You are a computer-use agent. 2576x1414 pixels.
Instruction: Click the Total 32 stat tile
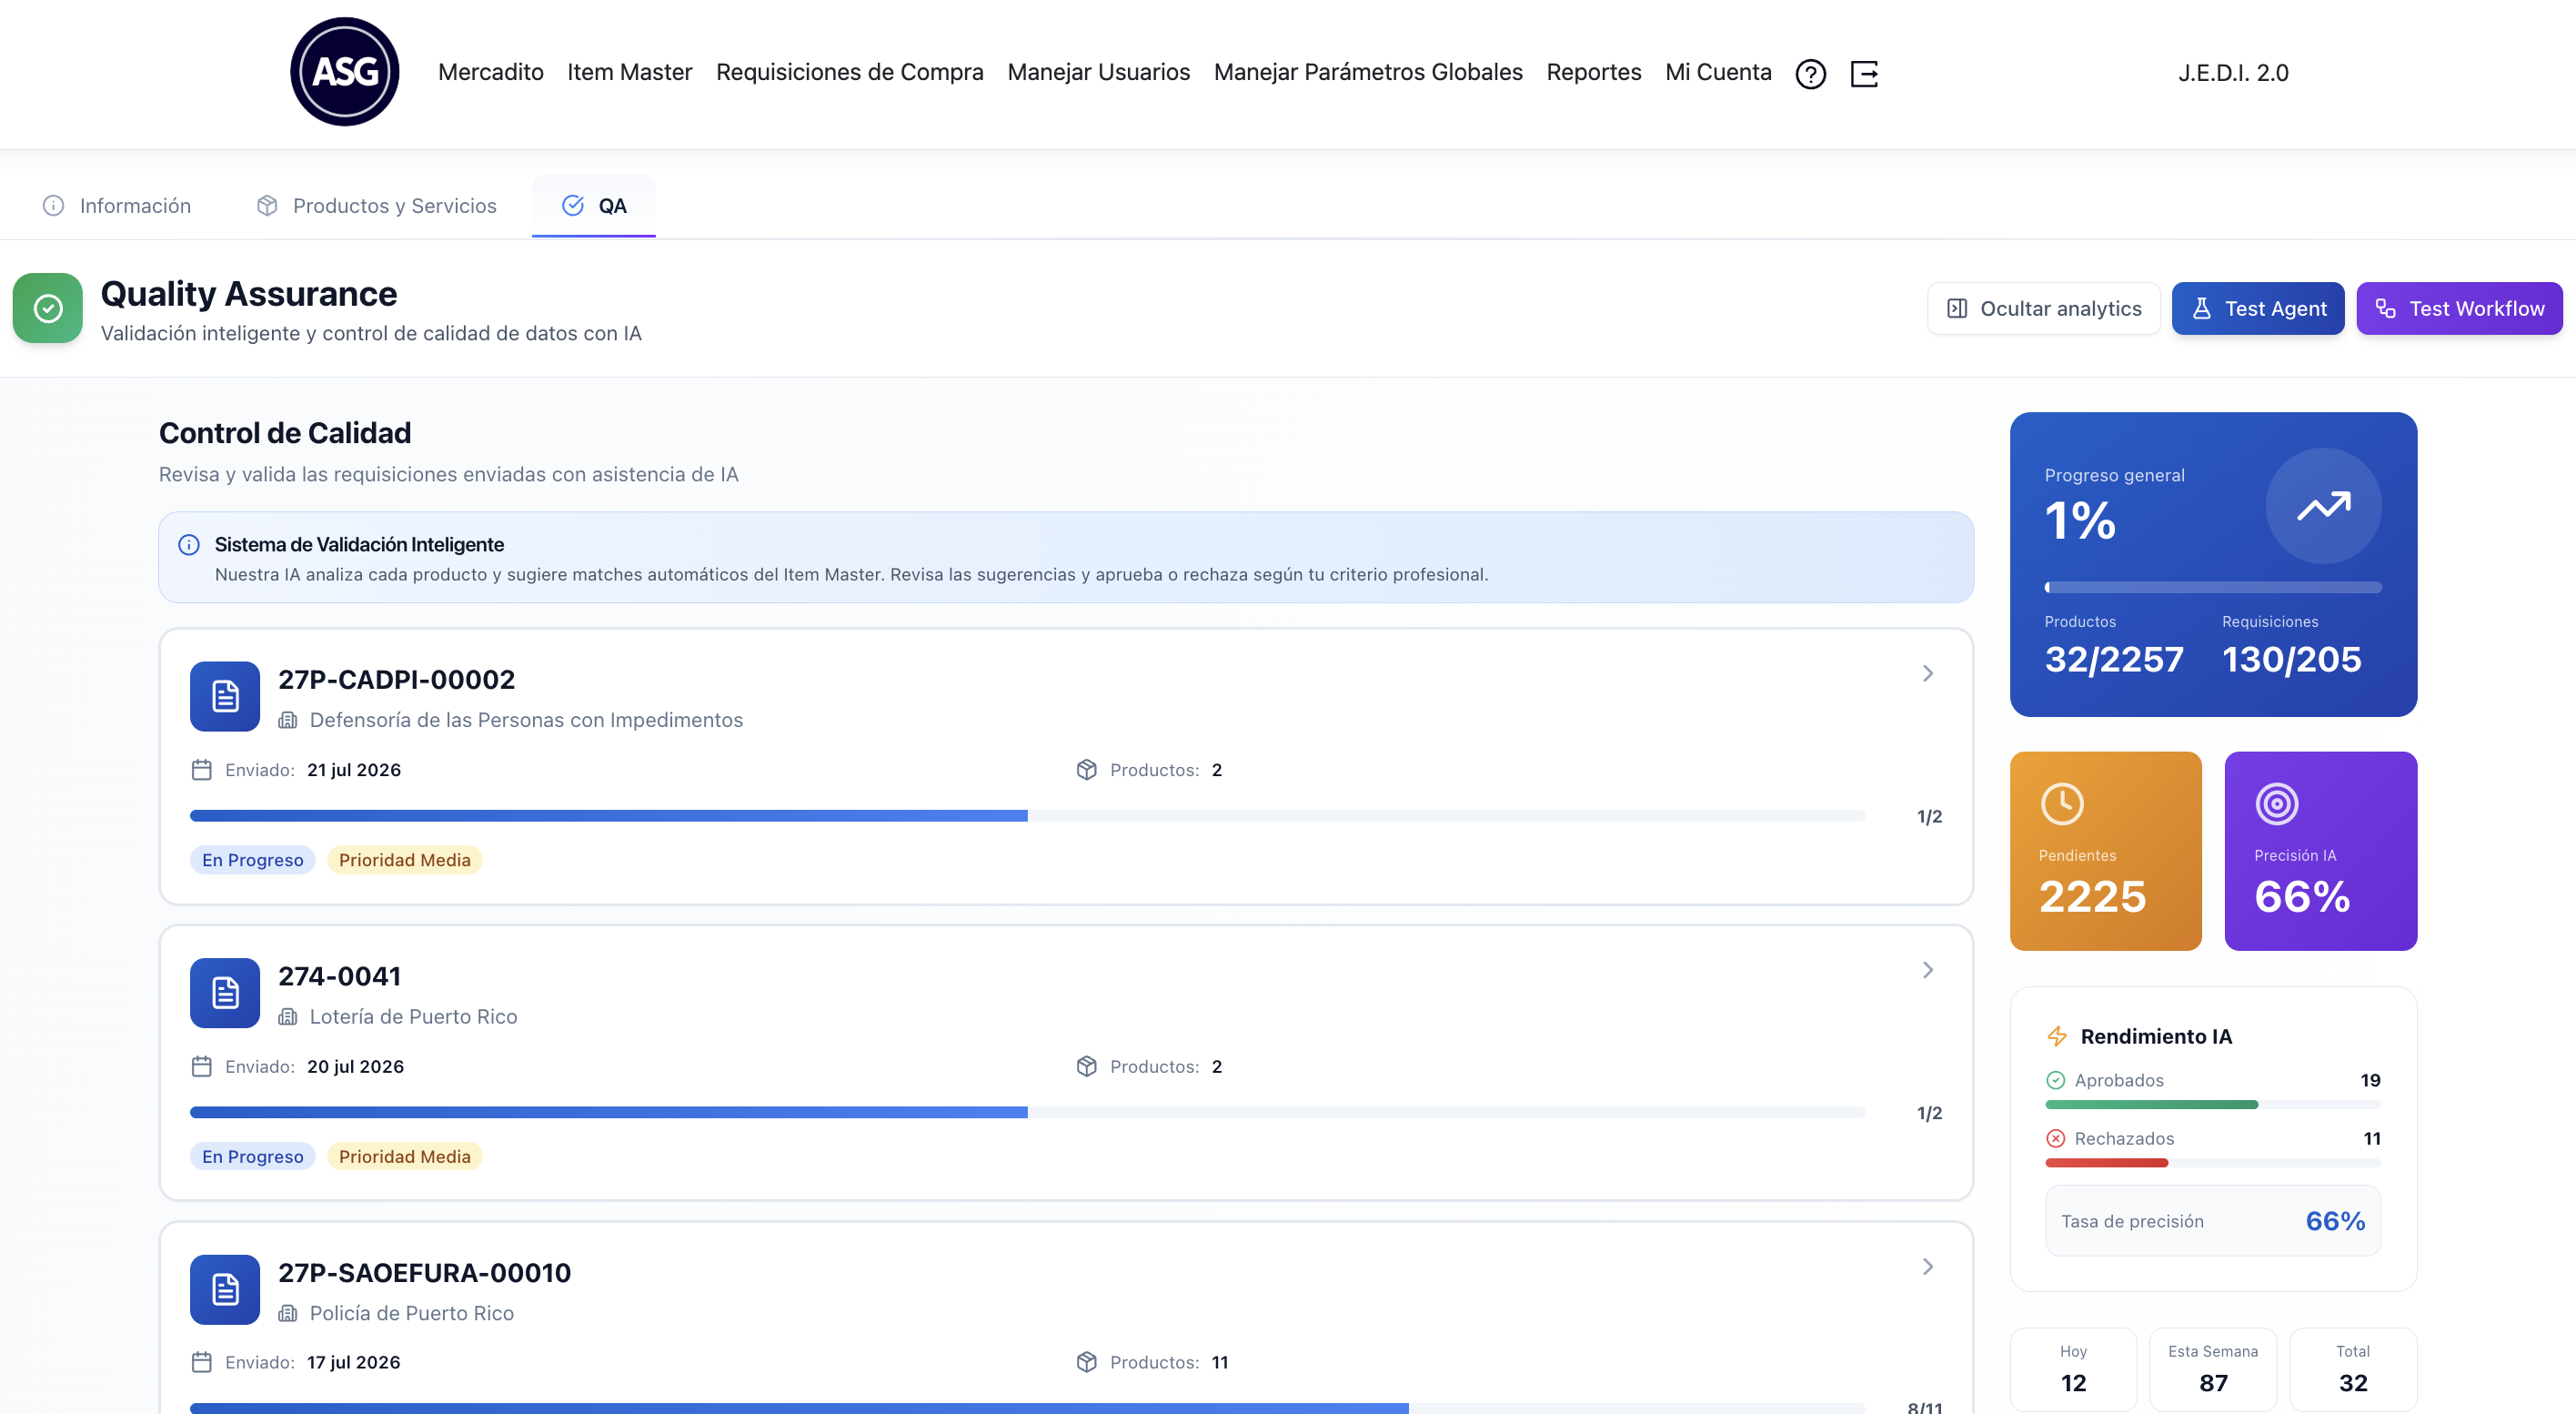pyautogui.click(x=2353, y=1369)
